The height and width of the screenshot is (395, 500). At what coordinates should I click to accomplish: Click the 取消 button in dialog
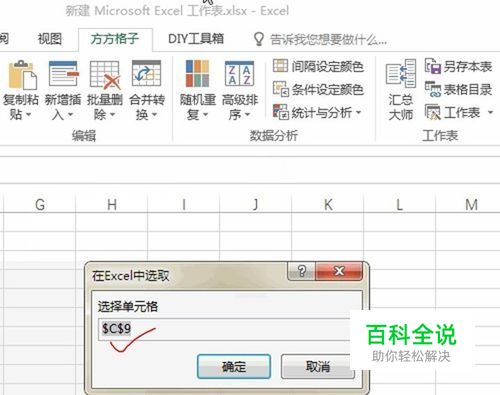point(318,367)
